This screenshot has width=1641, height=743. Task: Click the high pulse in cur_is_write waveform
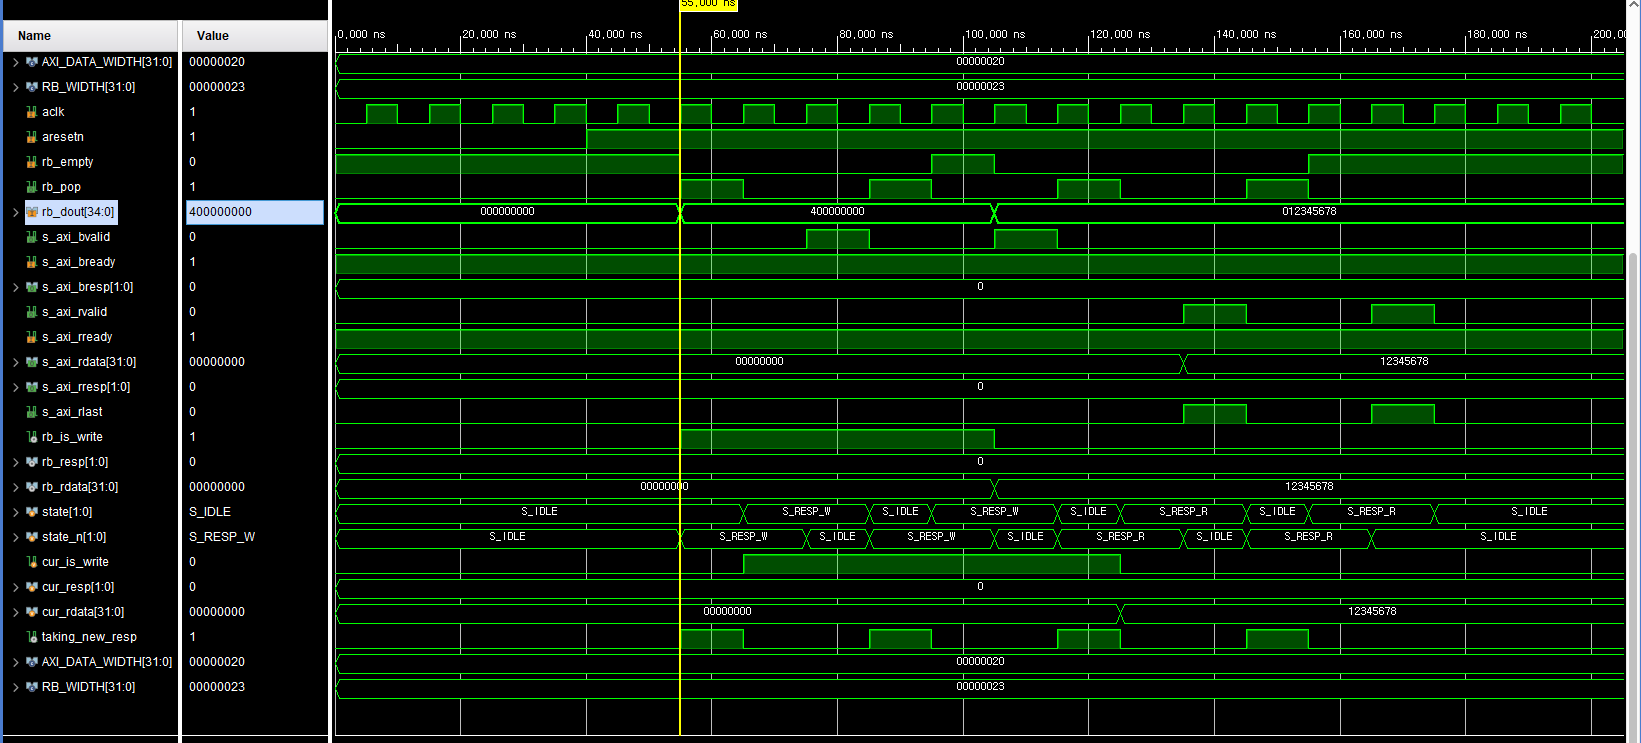(931, 563)
